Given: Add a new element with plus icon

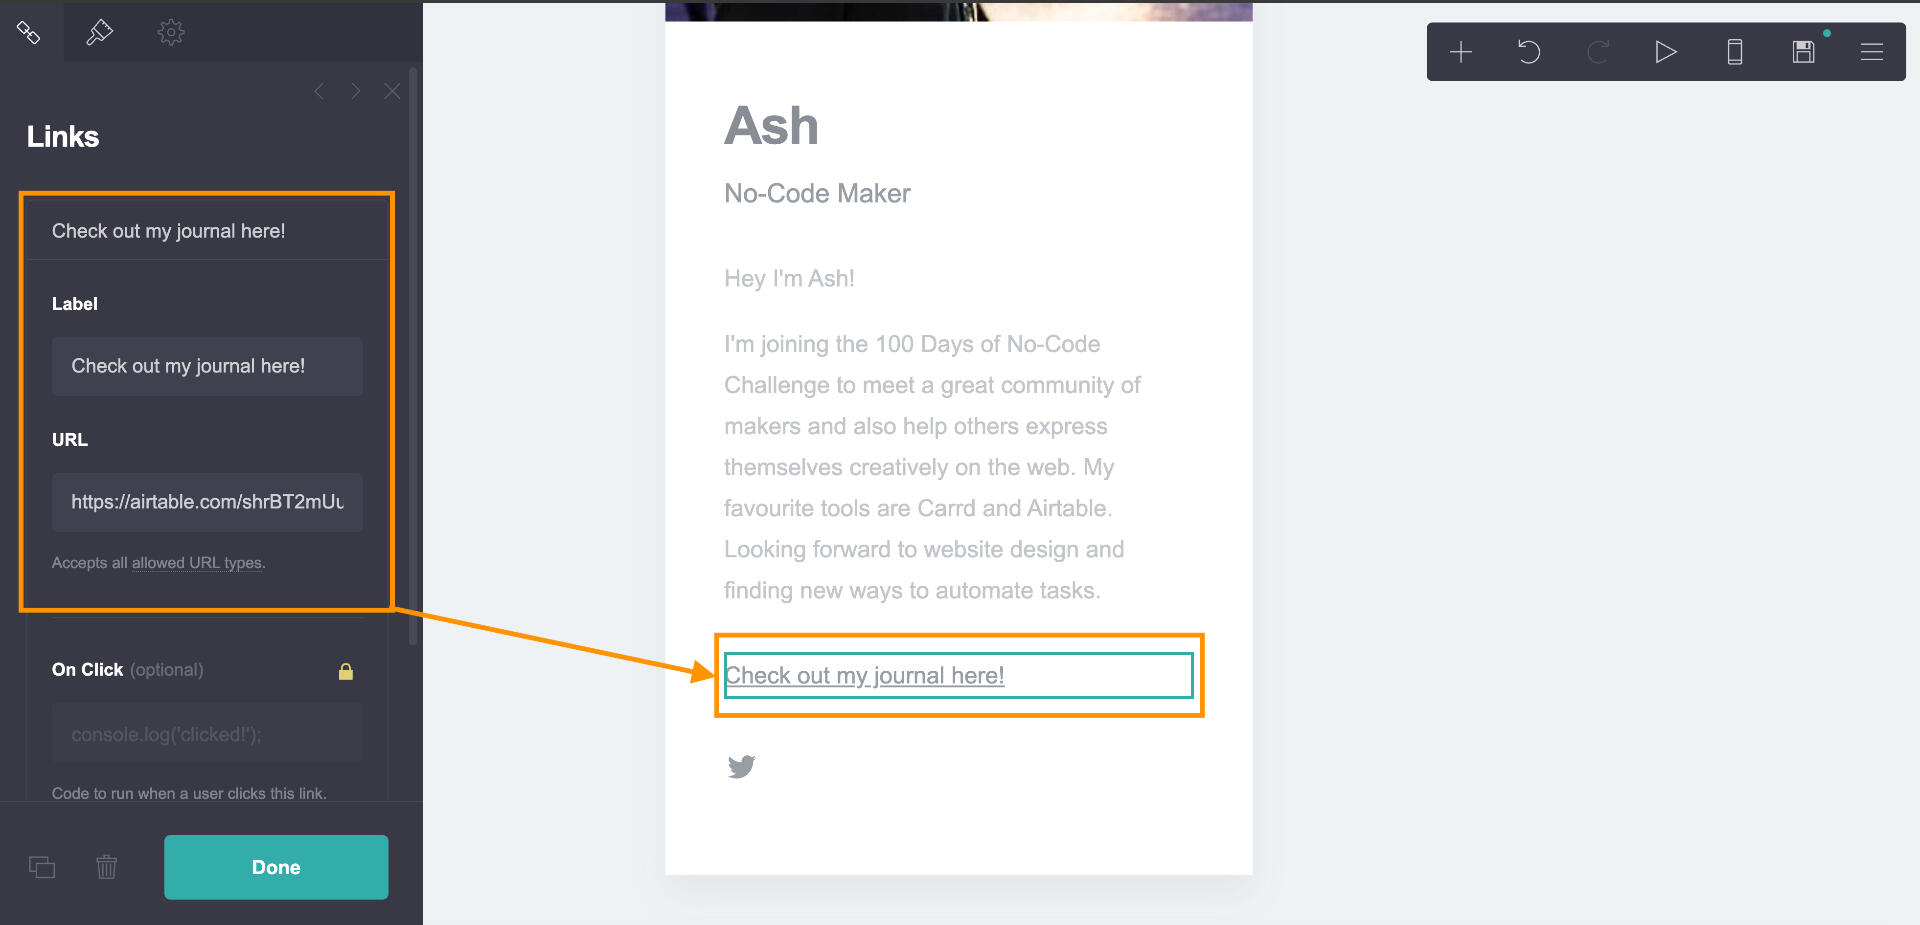Looking at the screenshot, I should pyautogui.click(x=1461, y=52).
